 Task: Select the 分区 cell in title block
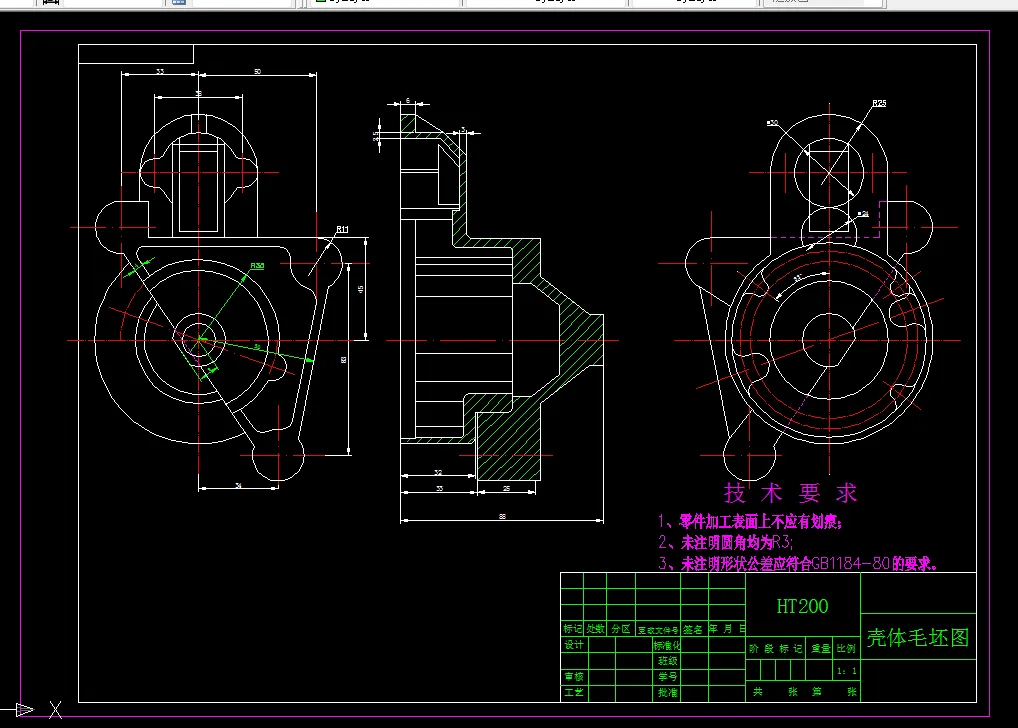click(x=621, y=629)
